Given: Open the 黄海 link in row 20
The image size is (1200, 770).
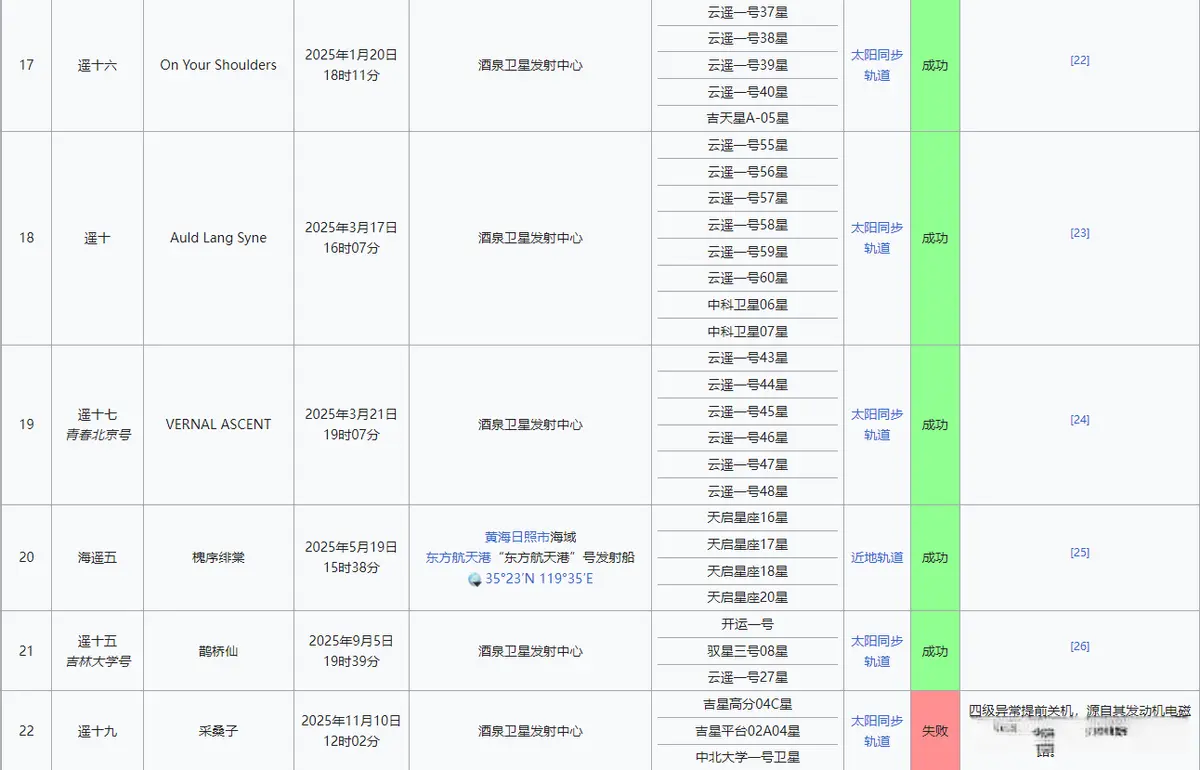Looking at the screenshot, I should click(x=497, y=537).
